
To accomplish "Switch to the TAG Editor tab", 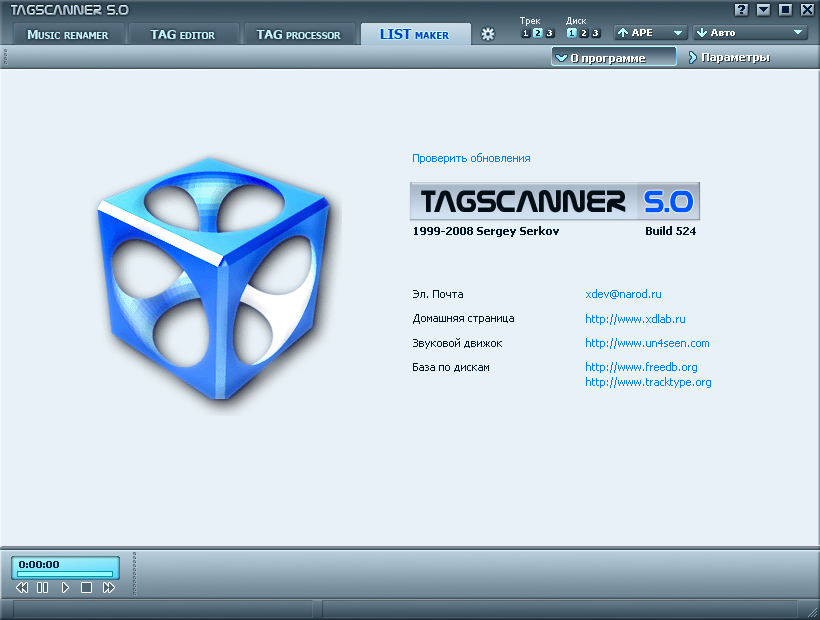I will click(x=183, y=35).
